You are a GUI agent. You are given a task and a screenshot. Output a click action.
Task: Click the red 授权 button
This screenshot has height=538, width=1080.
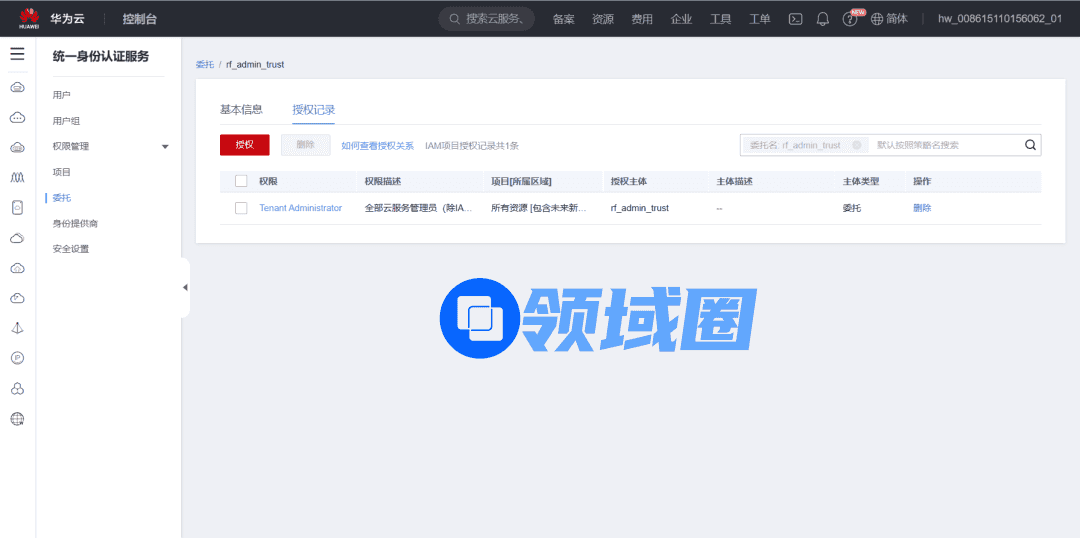point(245,145)
